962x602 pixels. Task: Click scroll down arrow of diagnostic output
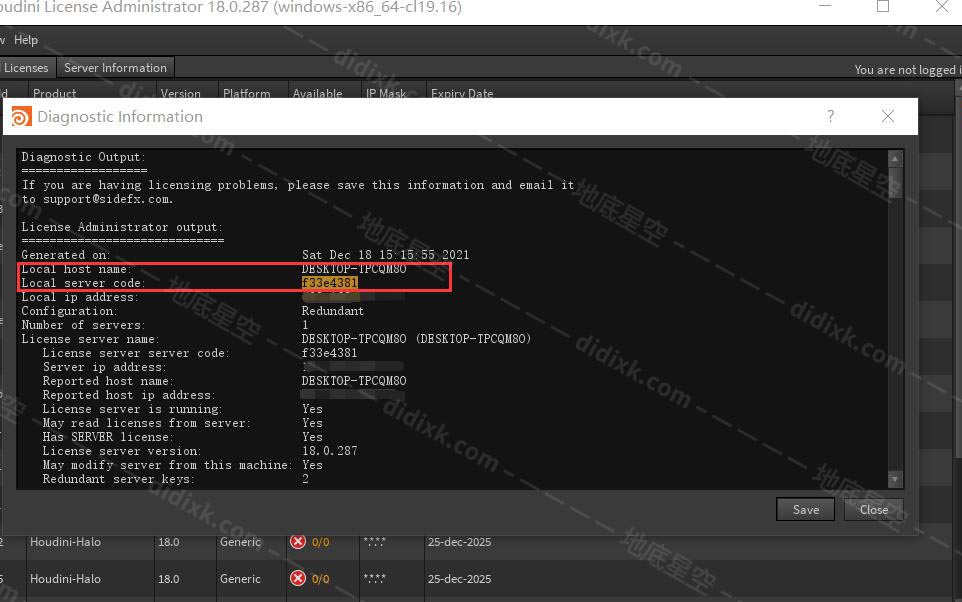pos(895,479)
